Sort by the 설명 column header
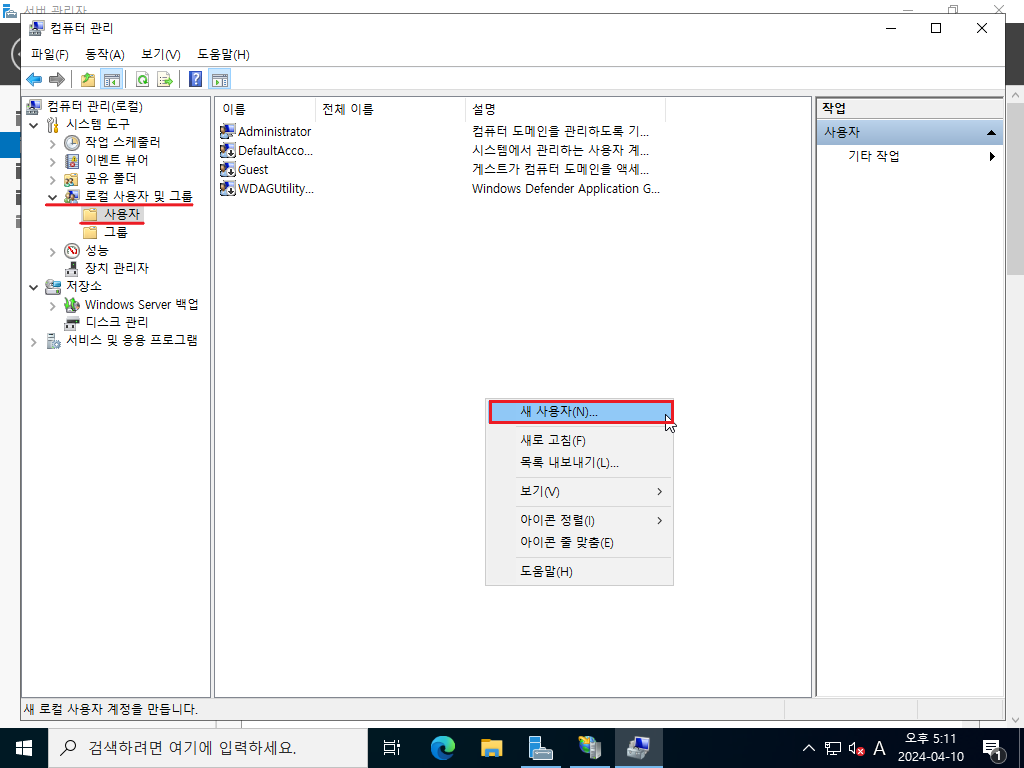Viewport: 1024px width, 768px height. pyautogui.click(x=566, y=109)
